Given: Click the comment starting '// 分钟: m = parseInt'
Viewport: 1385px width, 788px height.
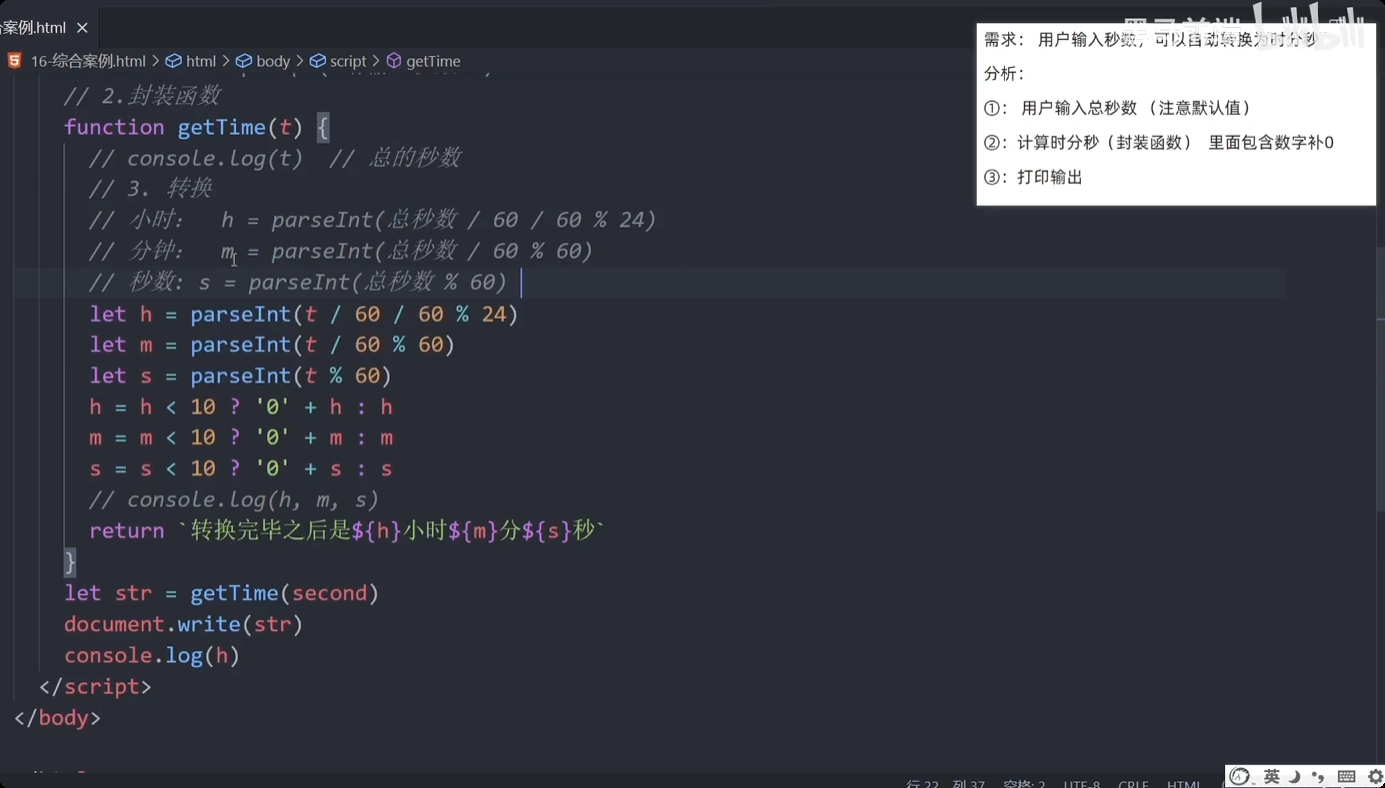Looking at the screenshot, I should [x=340, y=251].
